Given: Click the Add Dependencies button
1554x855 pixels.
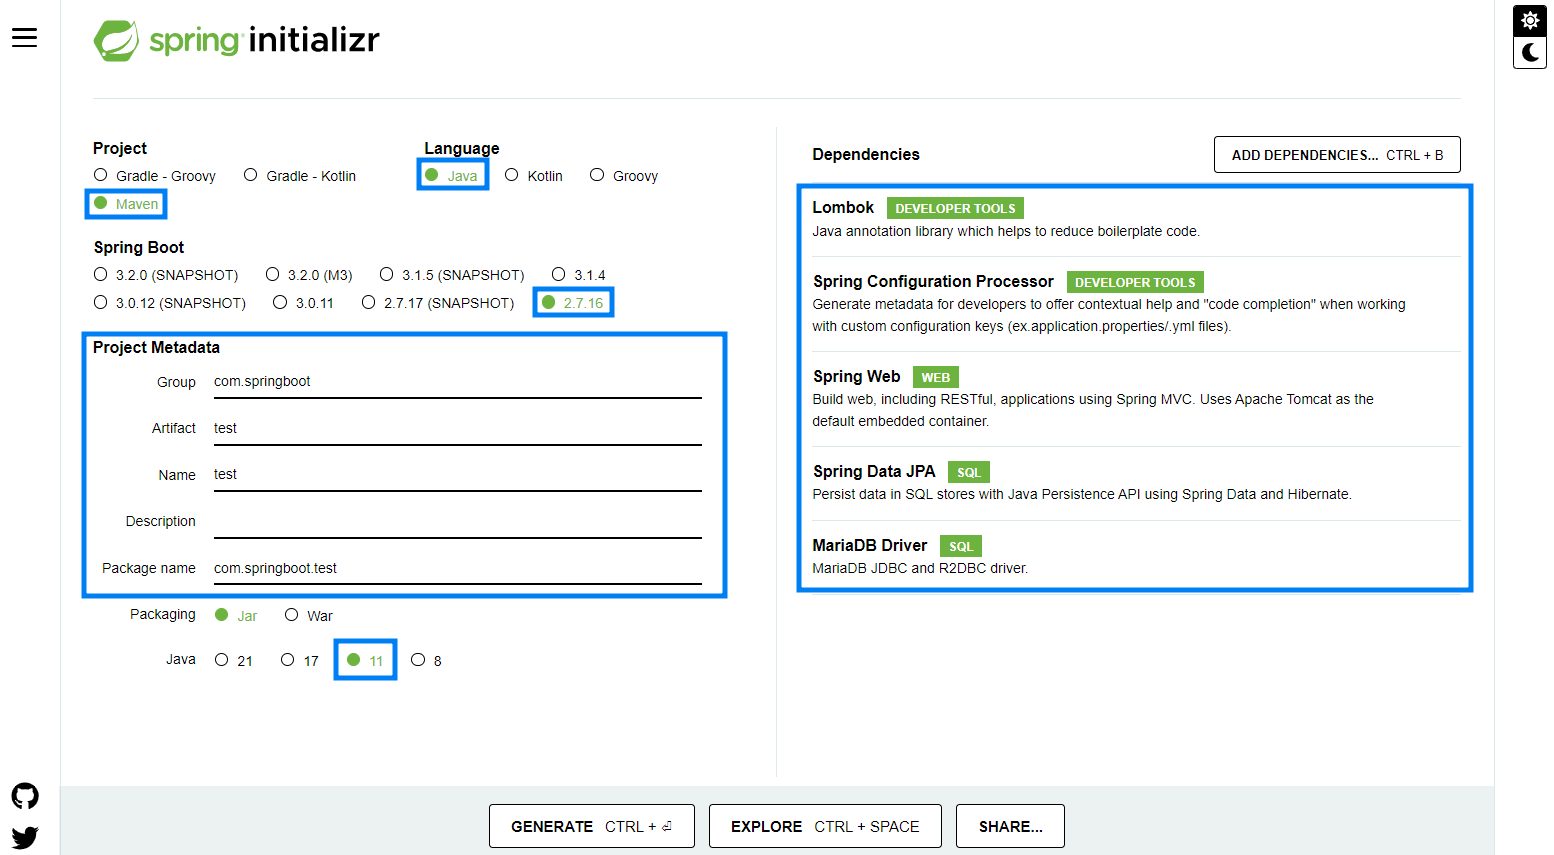Looking at the screenshot, I should 1337,155.
